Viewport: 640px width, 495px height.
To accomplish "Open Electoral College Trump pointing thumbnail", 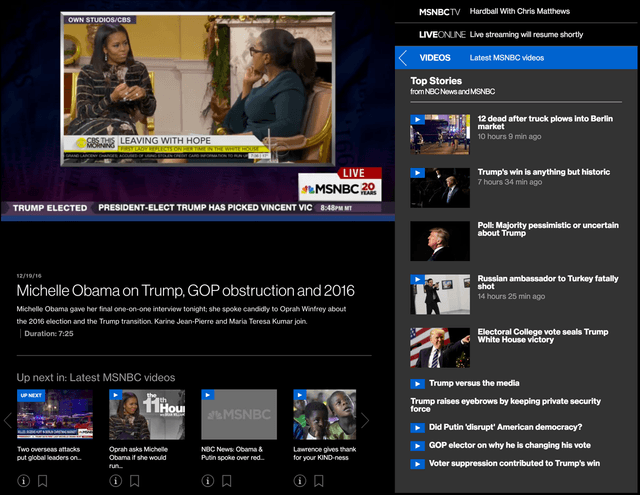I will pos(440,348).
